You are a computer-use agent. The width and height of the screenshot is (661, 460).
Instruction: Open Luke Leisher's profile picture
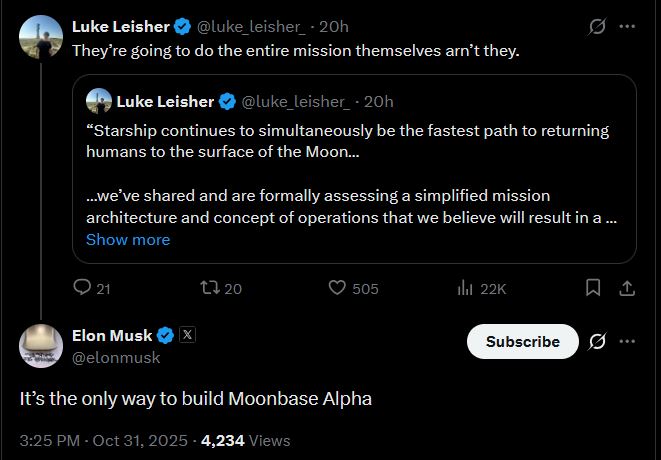(x=41, y=37)
